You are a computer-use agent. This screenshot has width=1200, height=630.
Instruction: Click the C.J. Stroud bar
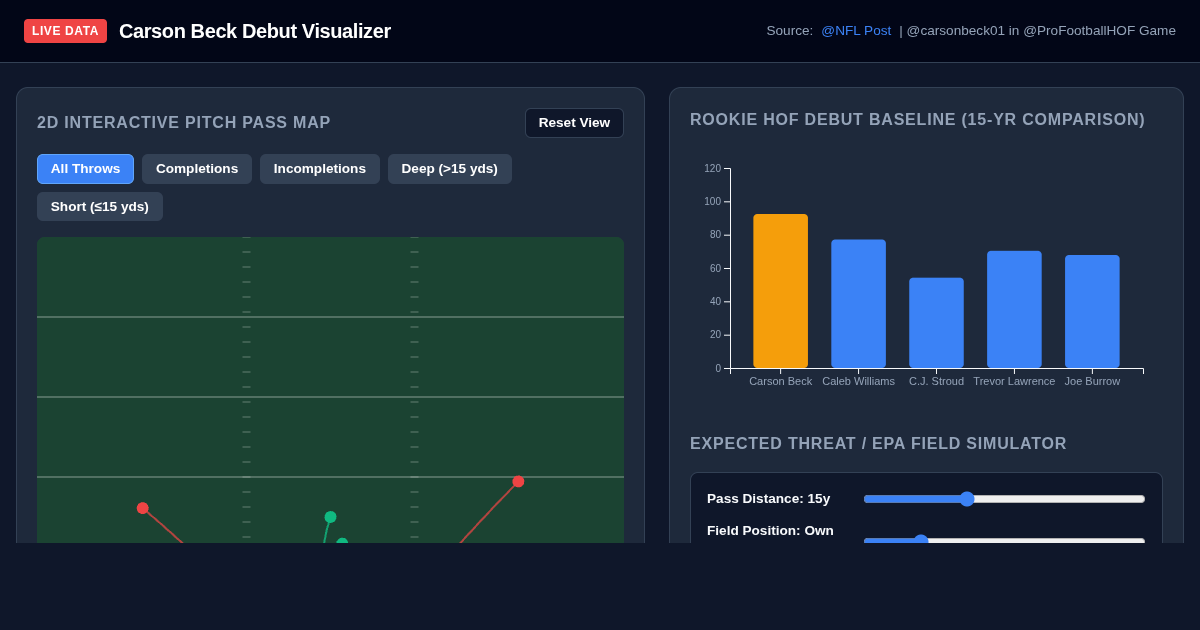(936, 323)
